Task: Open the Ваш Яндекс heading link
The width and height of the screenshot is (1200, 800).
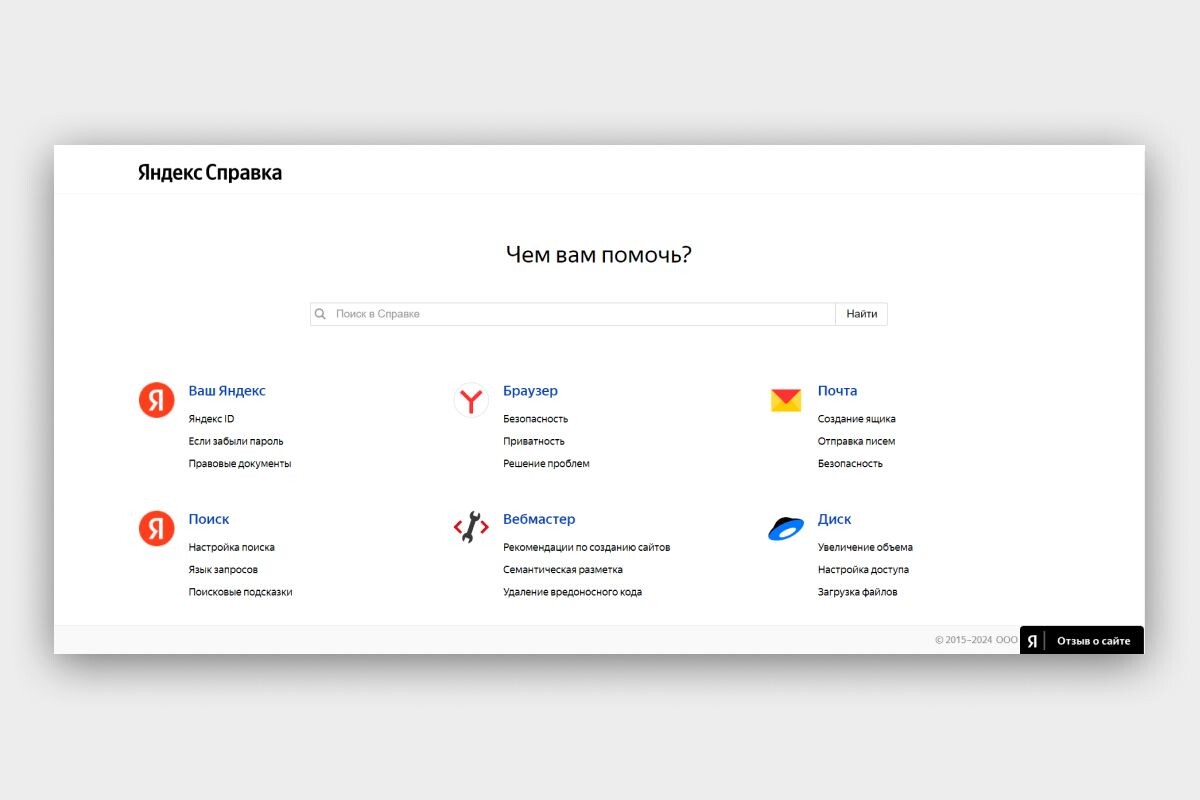Action: (x=227, y=391)
